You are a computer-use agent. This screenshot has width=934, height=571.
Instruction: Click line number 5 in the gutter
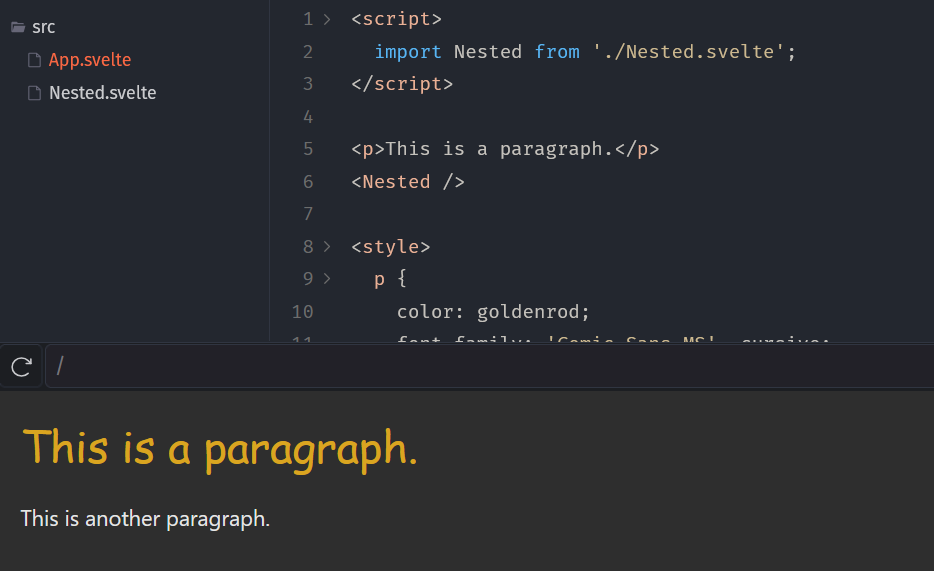click(307, 149)
